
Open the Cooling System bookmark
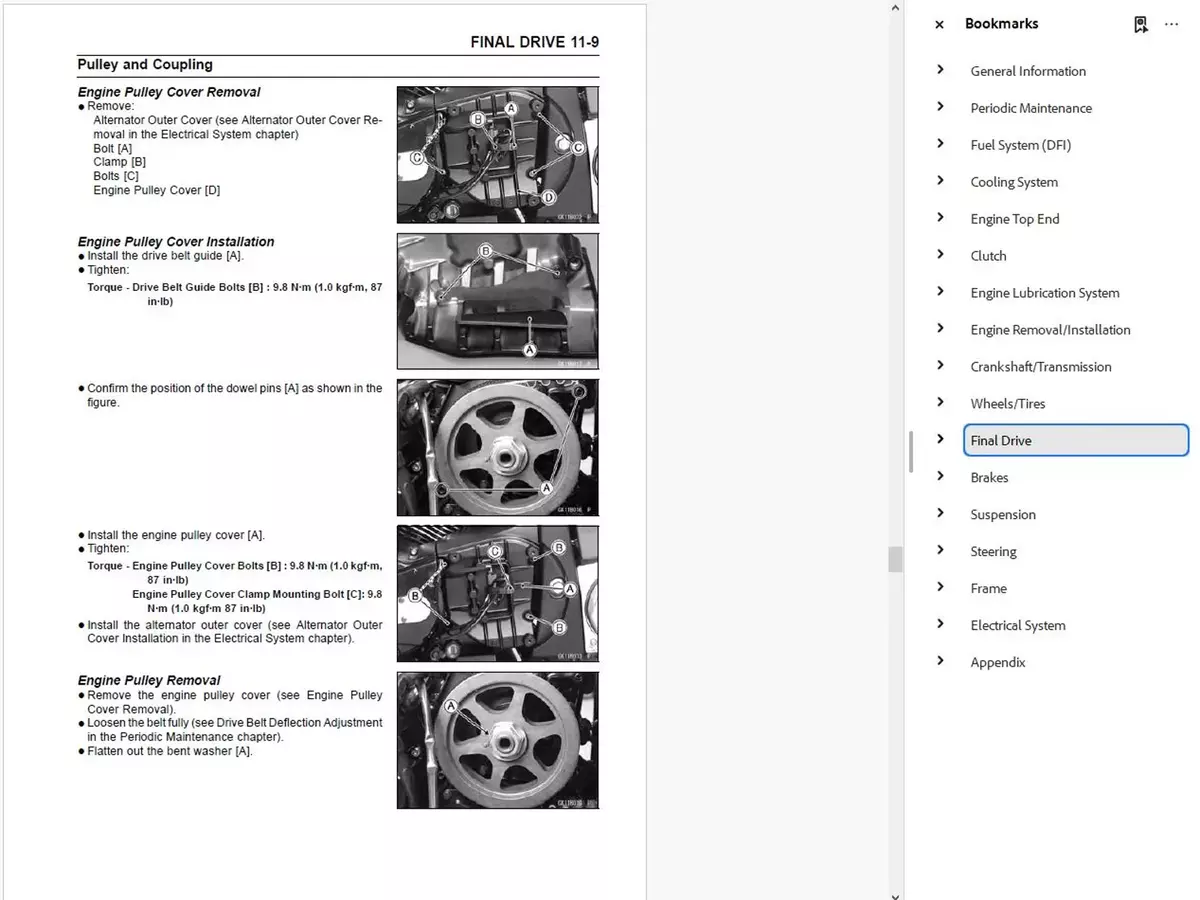[x=1014, y=182]
